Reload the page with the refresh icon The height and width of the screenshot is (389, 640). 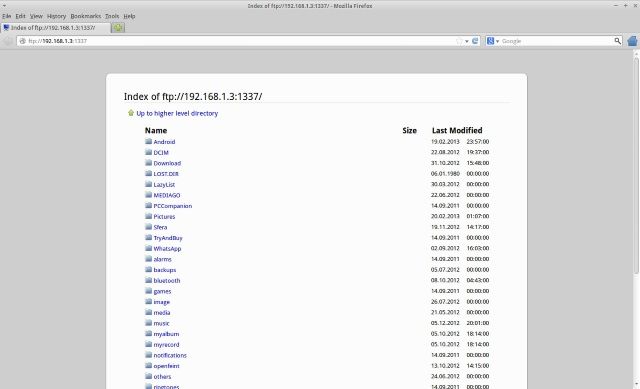pyautogui.click(x=475, y=41)
